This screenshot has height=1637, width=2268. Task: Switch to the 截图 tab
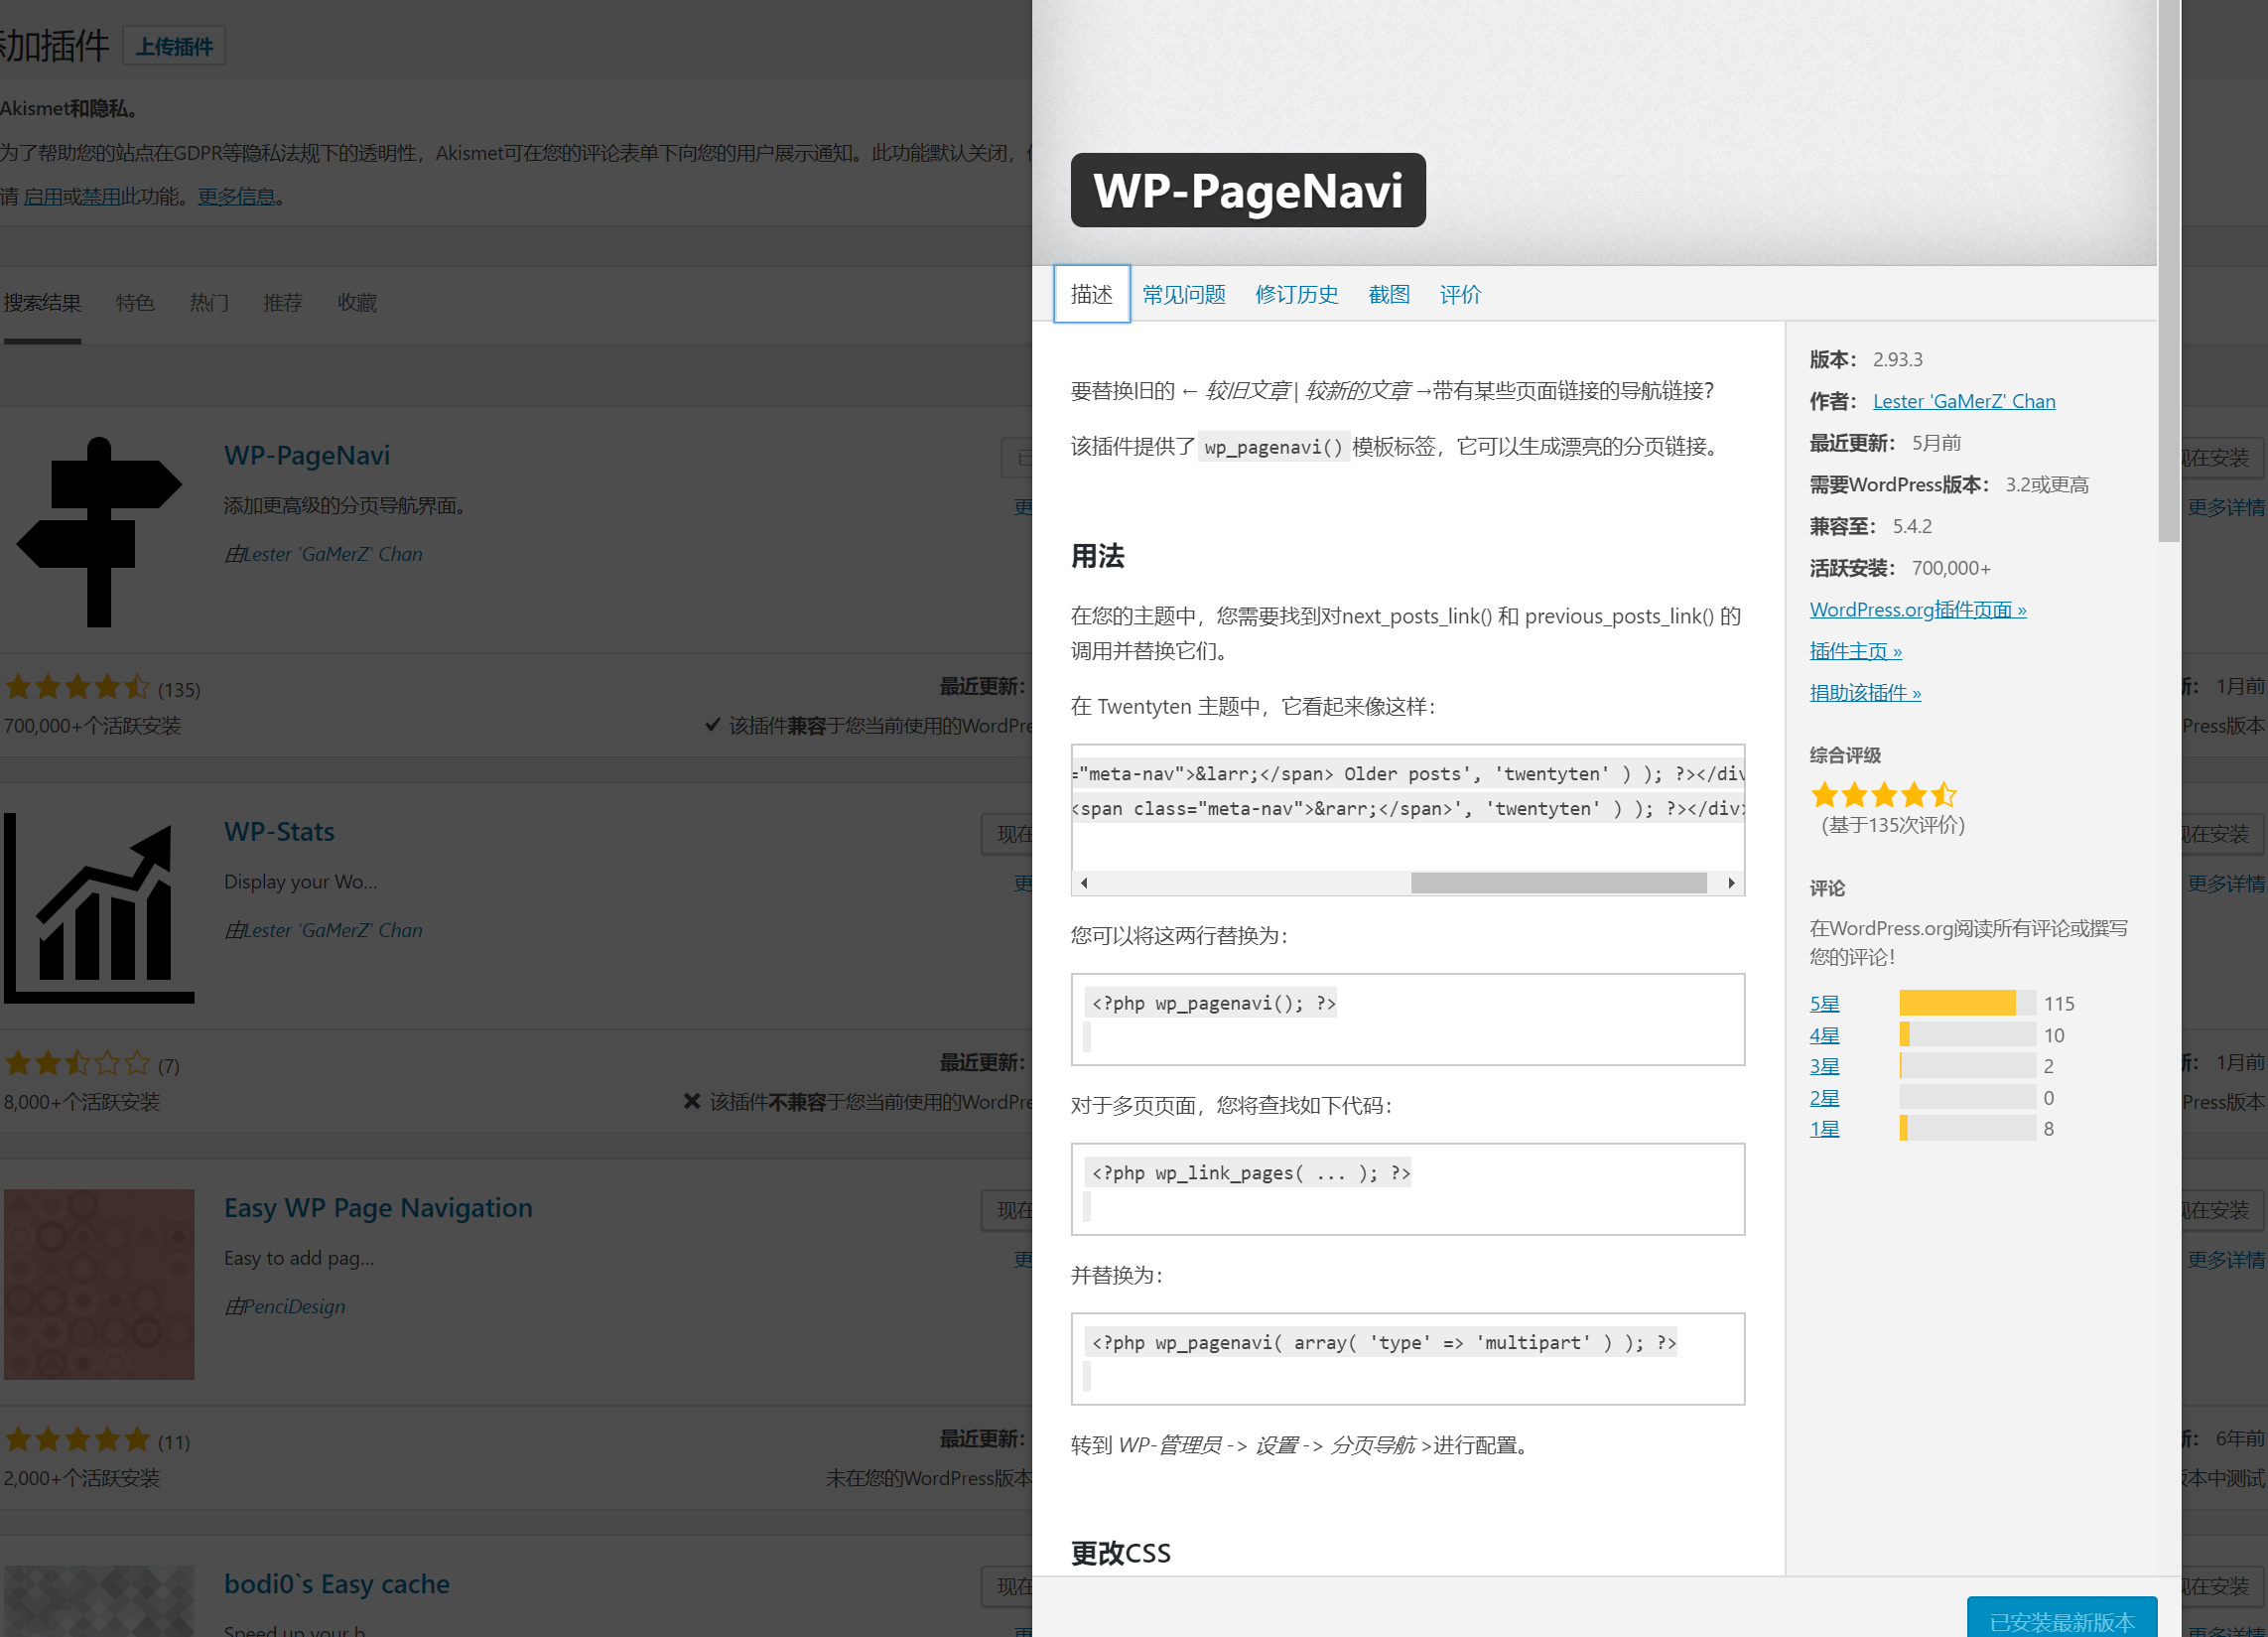[x=1389, y=294]
